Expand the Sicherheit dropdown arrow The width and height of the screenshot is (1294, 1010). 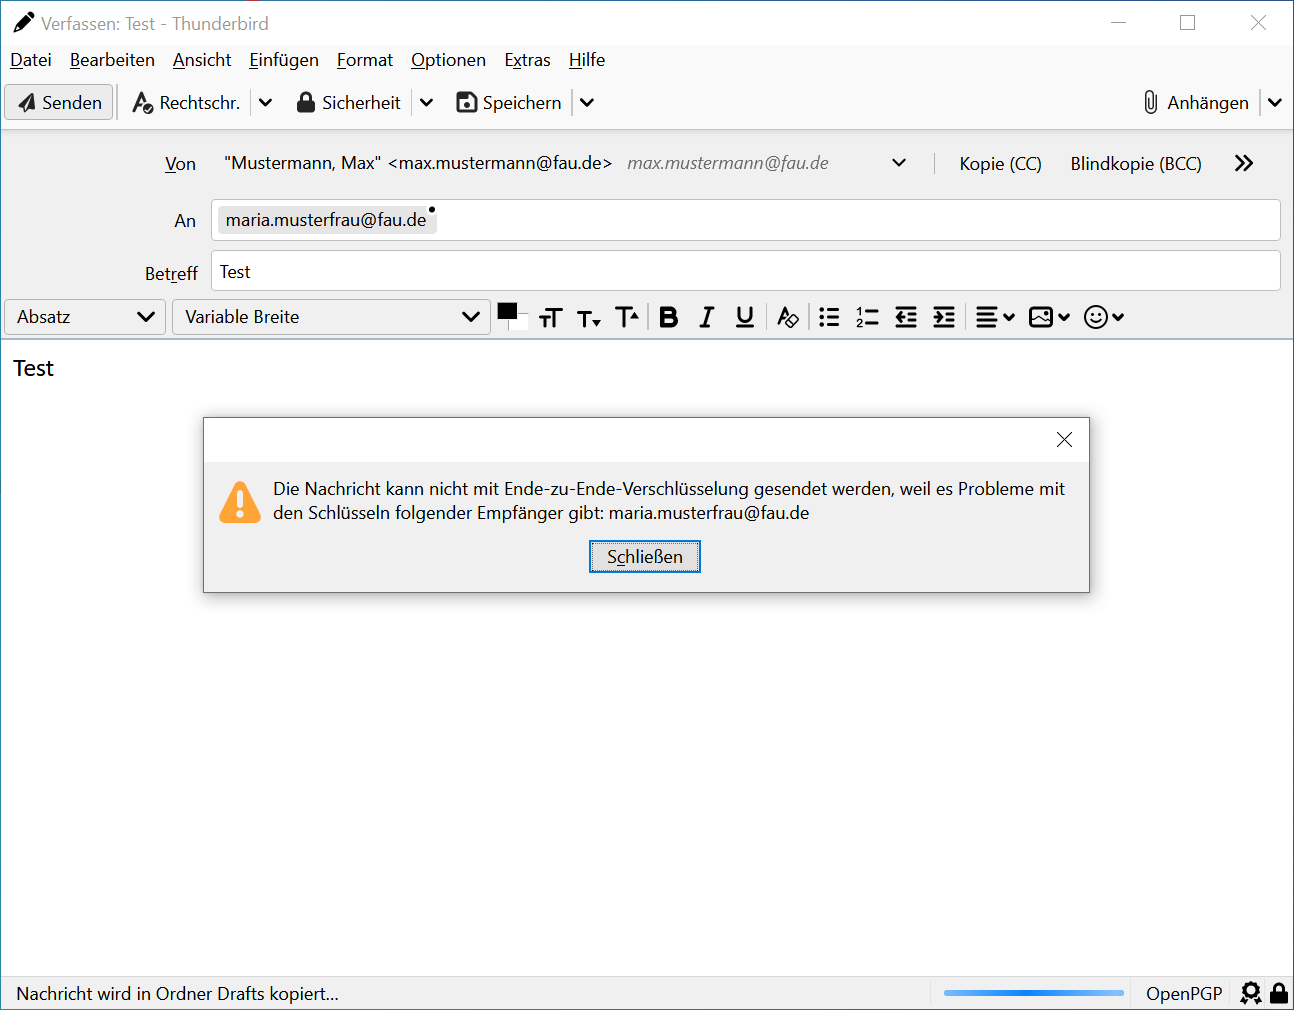(426, 103)
